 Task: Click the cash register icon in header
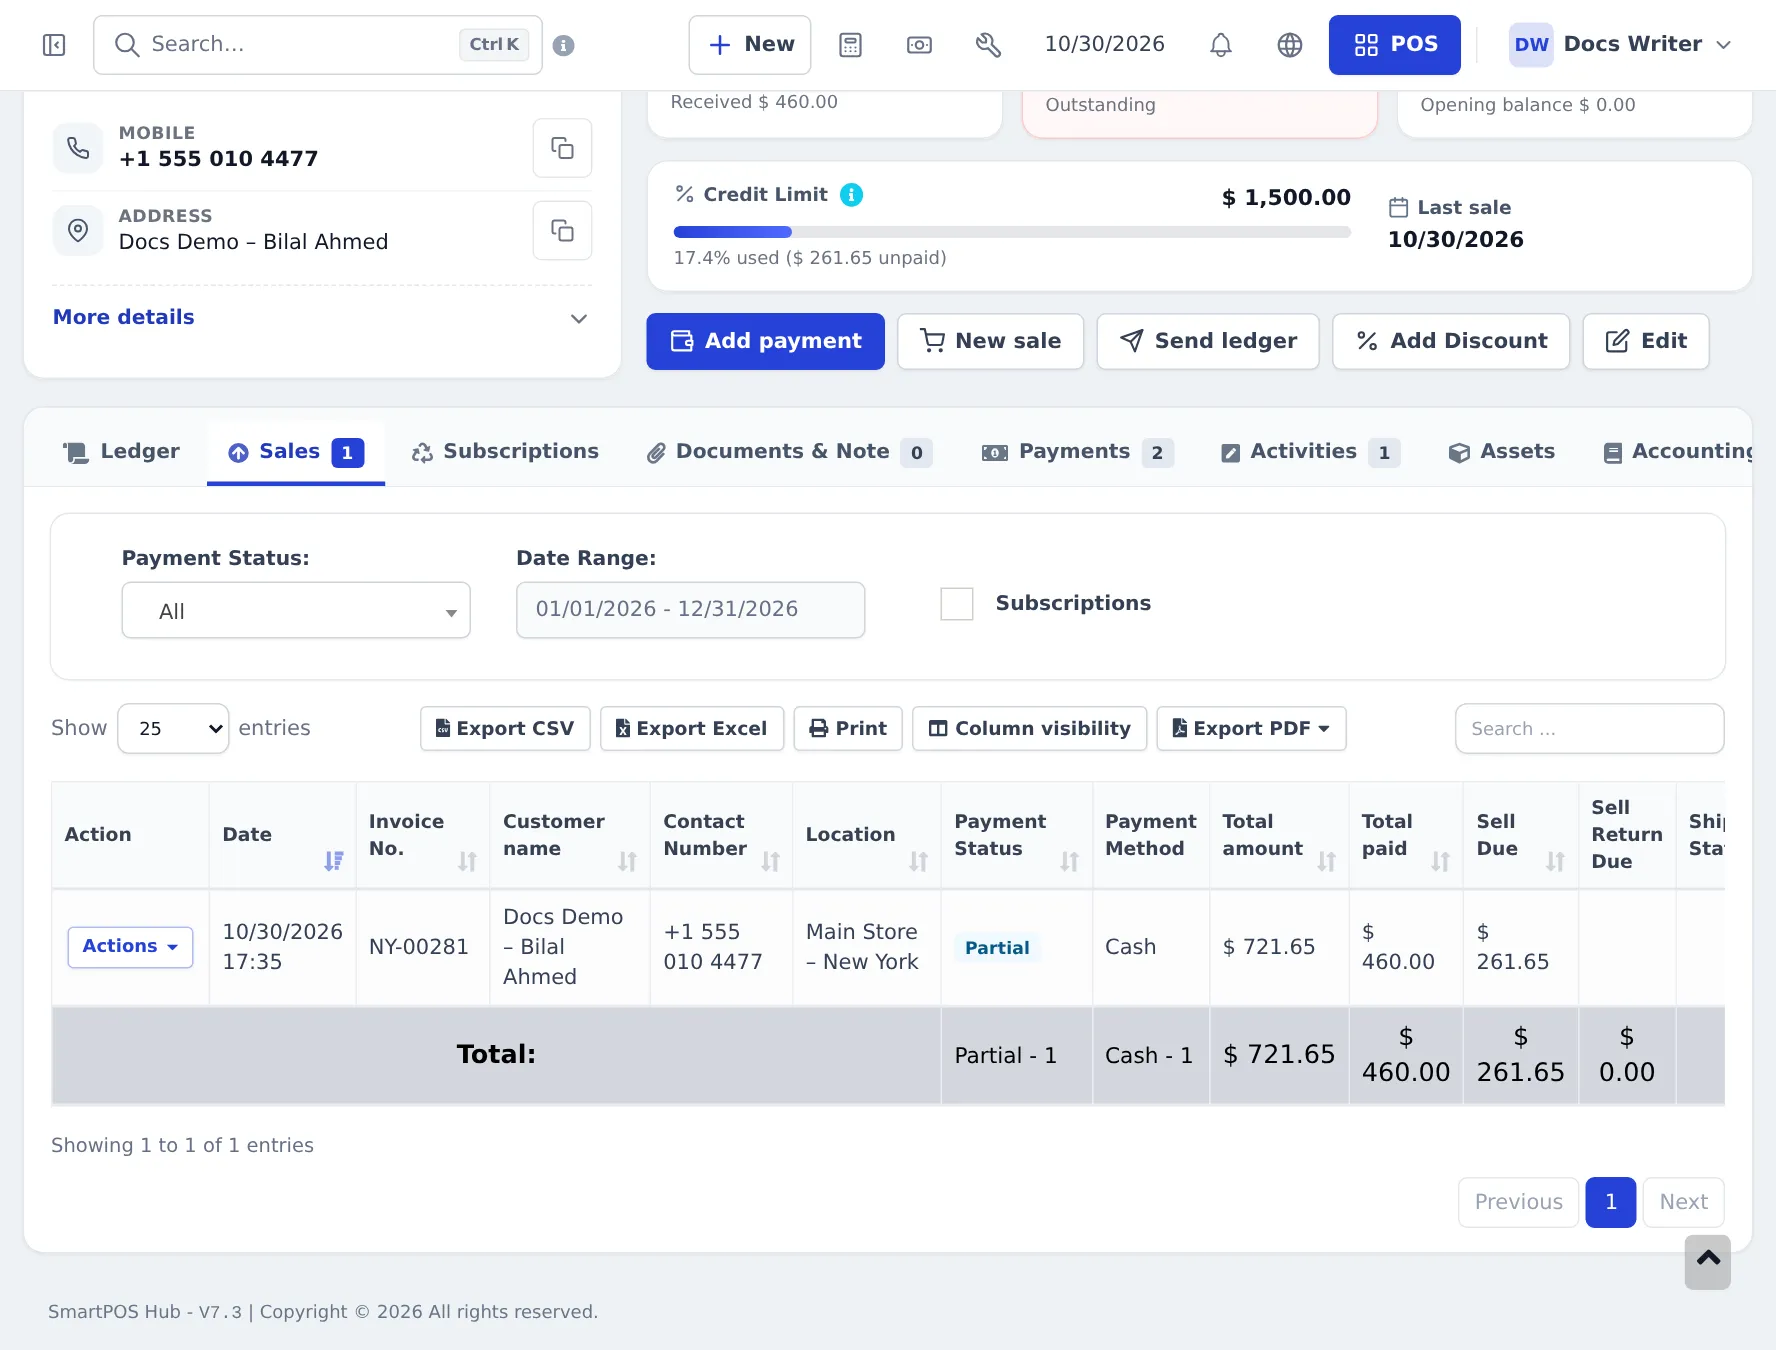(919, 45)
